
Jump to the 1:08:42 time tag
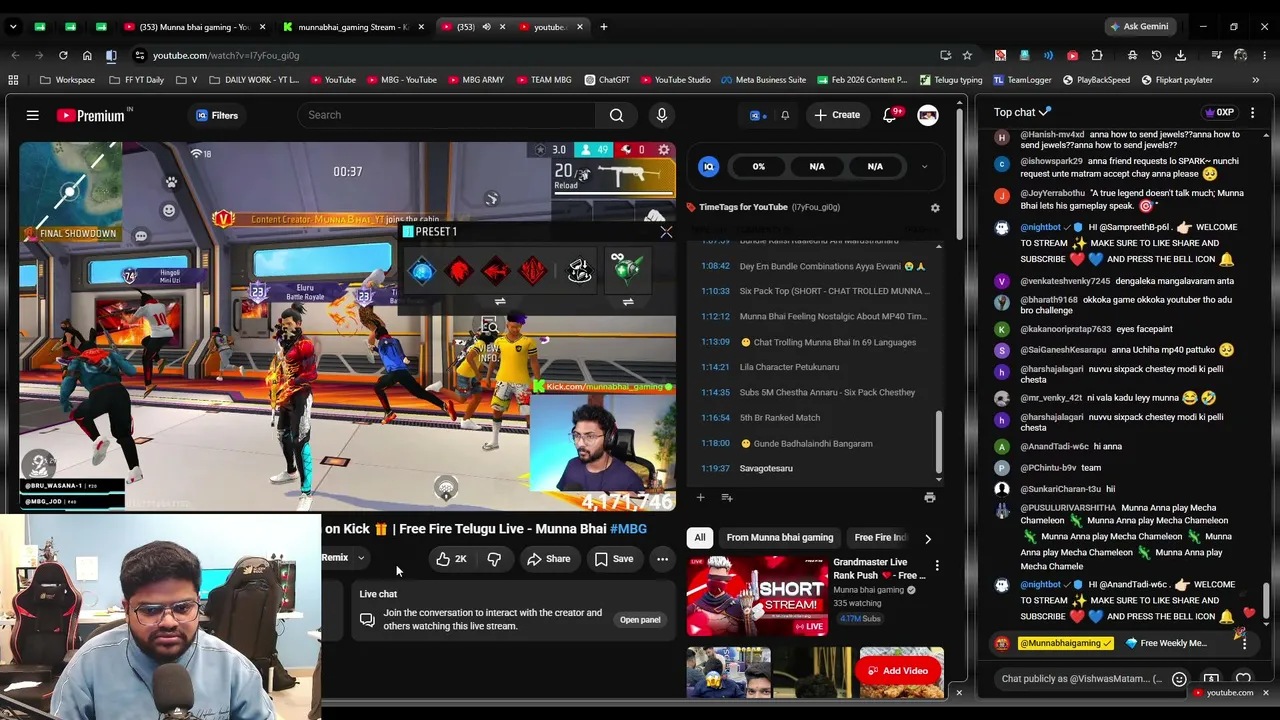pyautogui.click(x=715, y=266)
